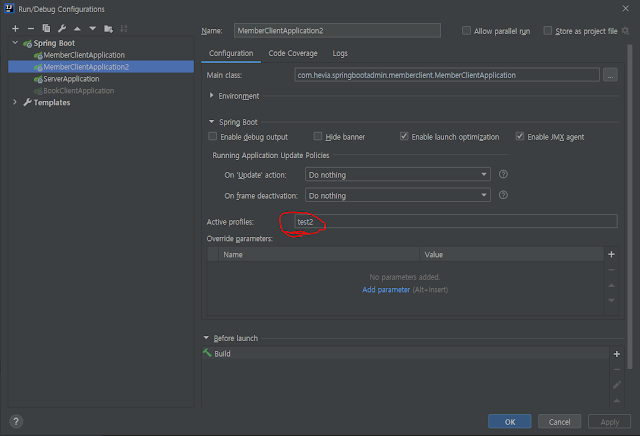The height and width of the screenshot is (436, 640).
Task: Click Add parameter link
Action: pyautogui.click(x=386, y=290)
